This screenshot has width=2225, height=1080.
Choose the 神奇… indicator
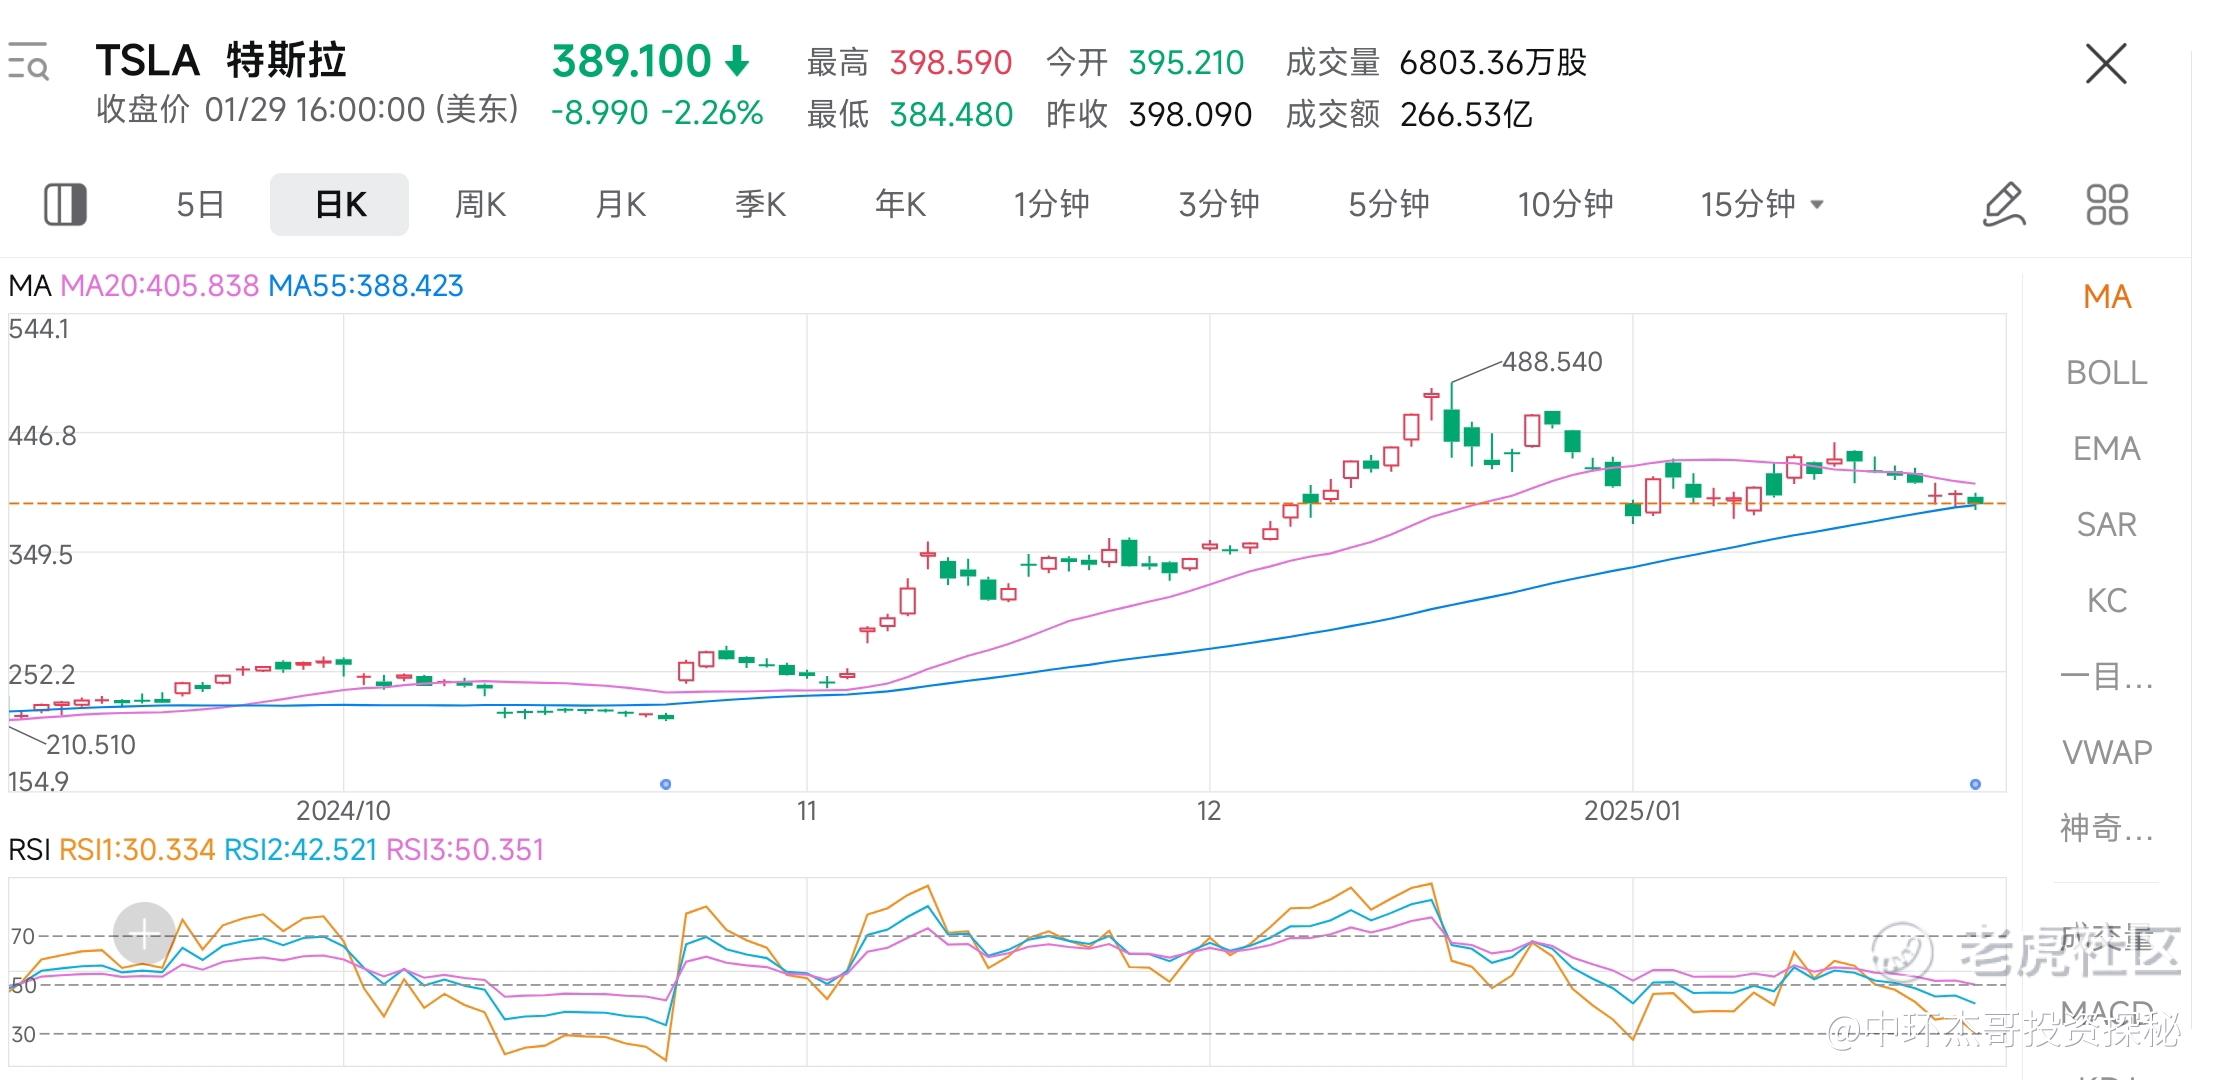point(2107,828)
